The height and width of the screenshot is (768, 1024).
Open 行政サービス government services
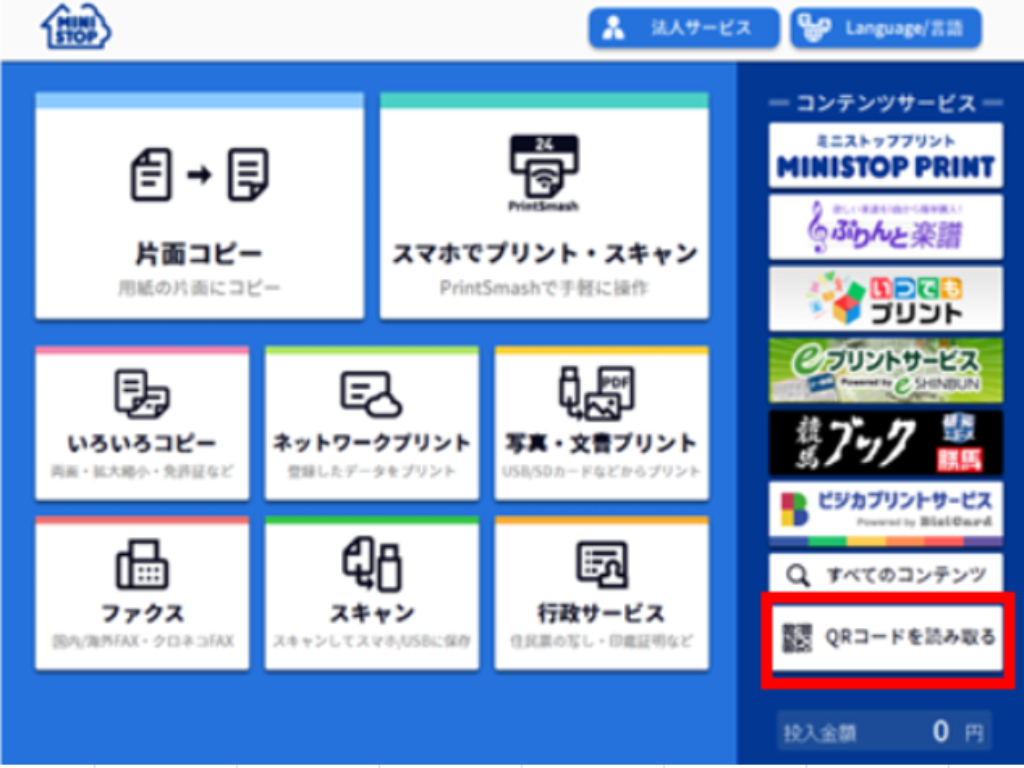pyautogui.click(x=602, y=594)
